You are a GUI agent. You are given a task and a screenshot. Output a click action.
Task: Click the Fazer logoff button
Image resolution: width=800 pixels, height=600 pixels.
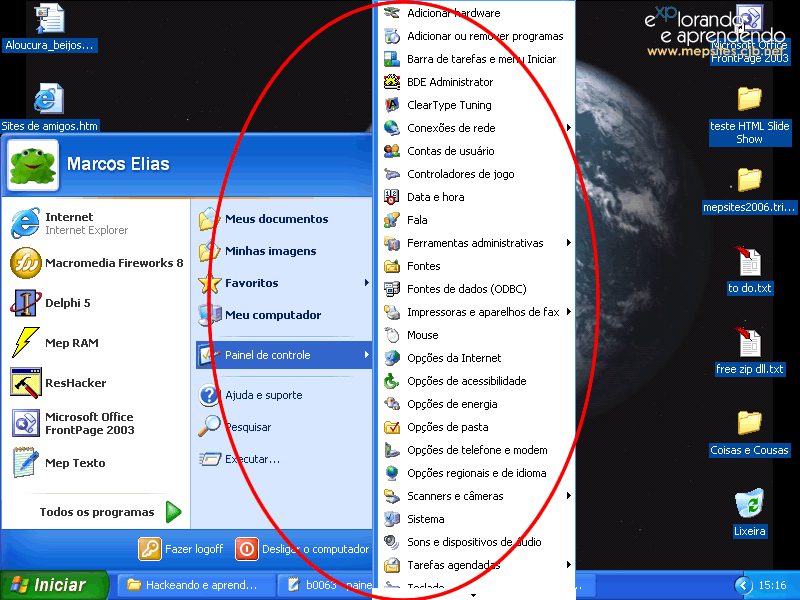[x=181, y=549]
